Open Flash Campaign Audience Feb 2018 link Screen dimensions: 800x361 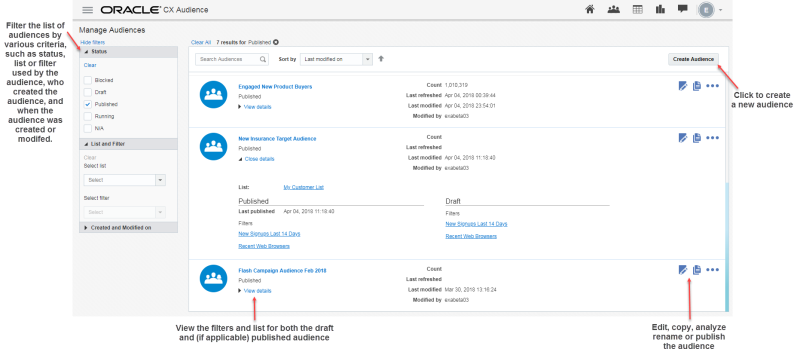click(x=282, y=270)
